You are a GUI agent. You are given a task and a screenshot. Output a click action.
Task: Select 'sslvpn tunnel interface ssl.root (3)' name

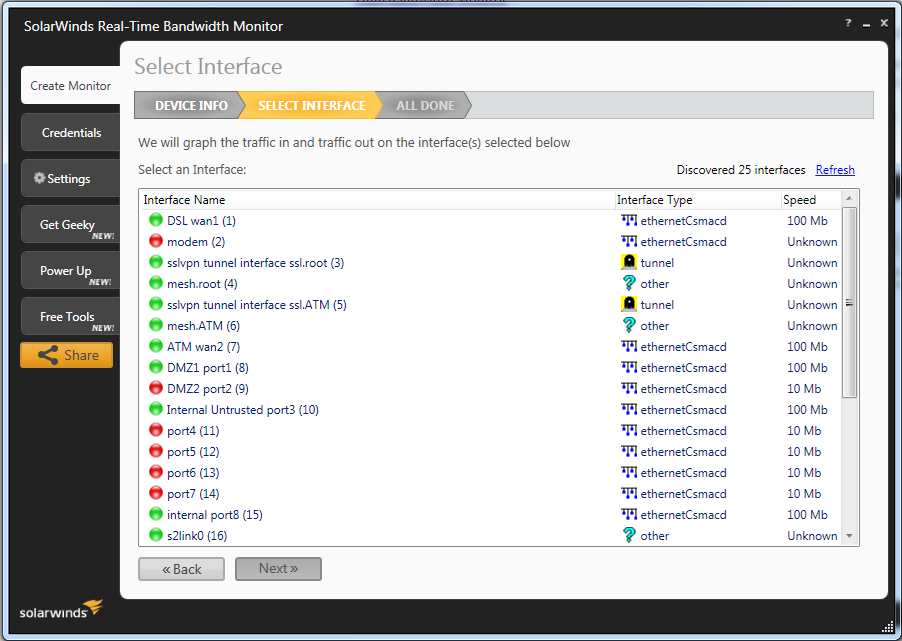coord(255,262)
